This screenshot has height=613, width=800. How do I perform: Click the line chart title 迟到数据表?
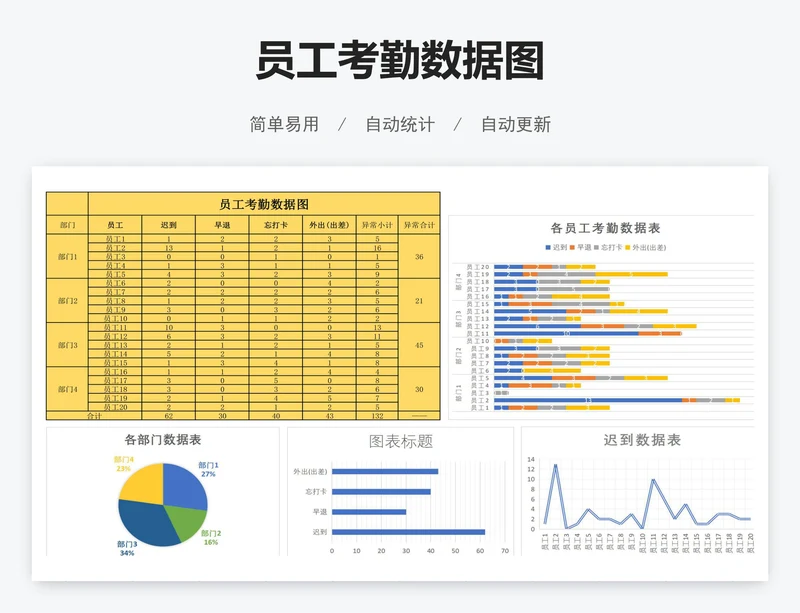click(642, 440)
